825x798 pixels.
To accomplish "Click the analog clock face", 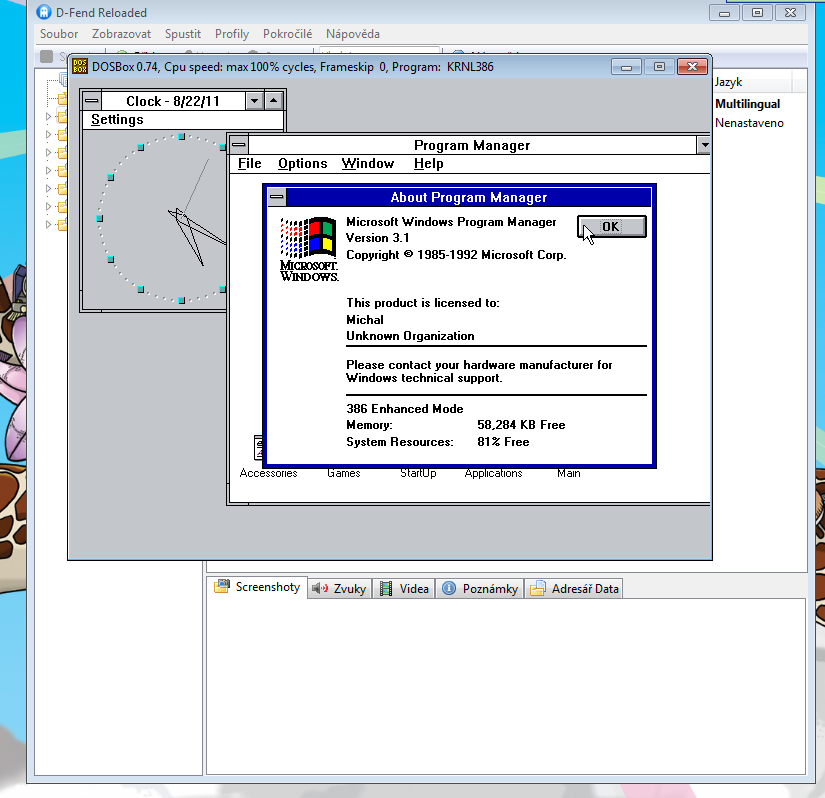I will coord(163,218).
